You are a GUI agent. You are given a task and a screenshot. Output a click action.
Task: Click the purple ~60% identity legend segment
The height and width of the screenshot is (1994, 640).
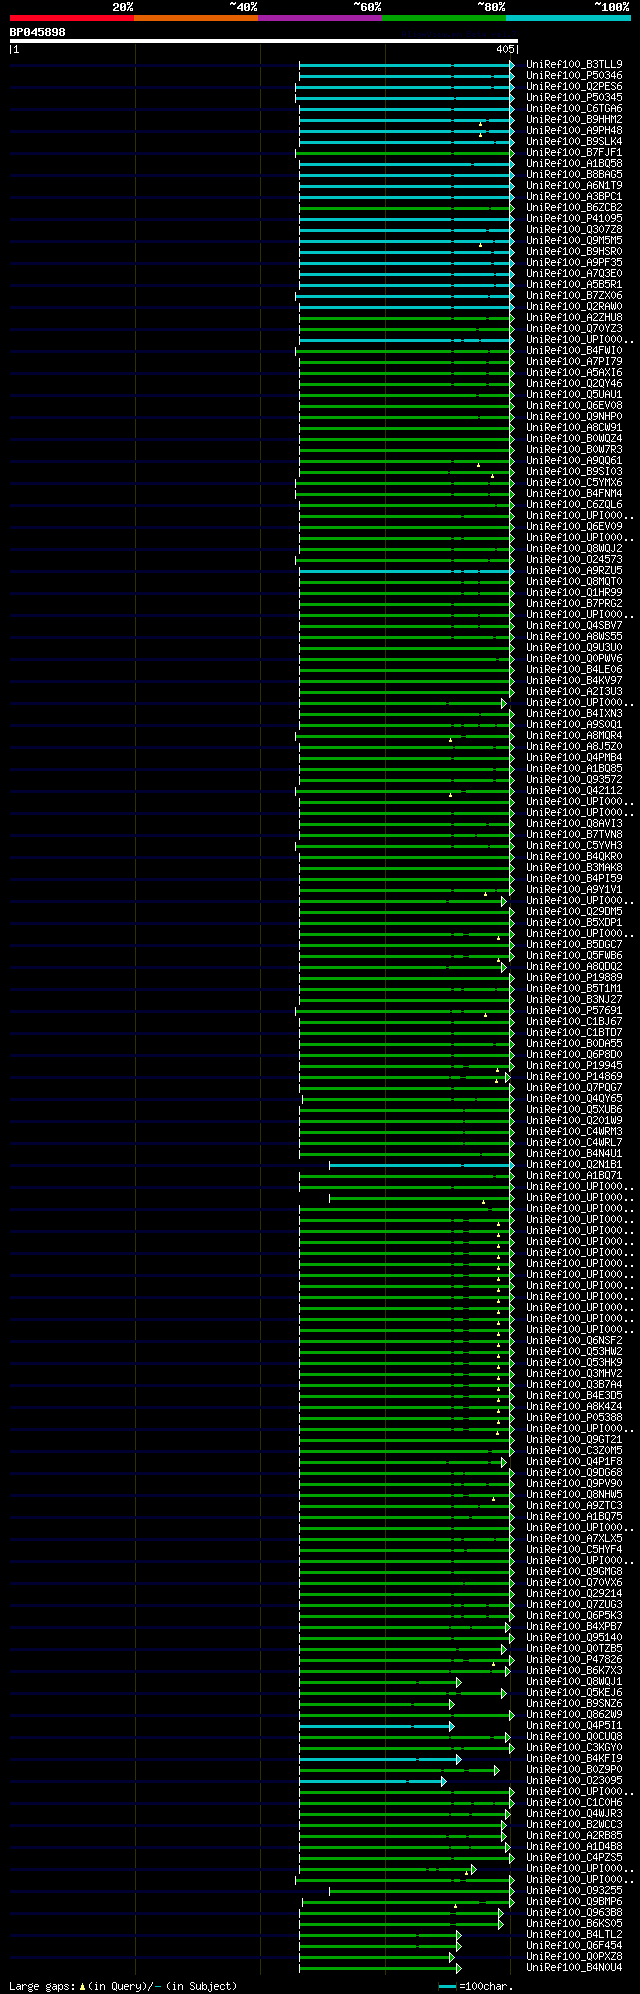click(320, 17)
